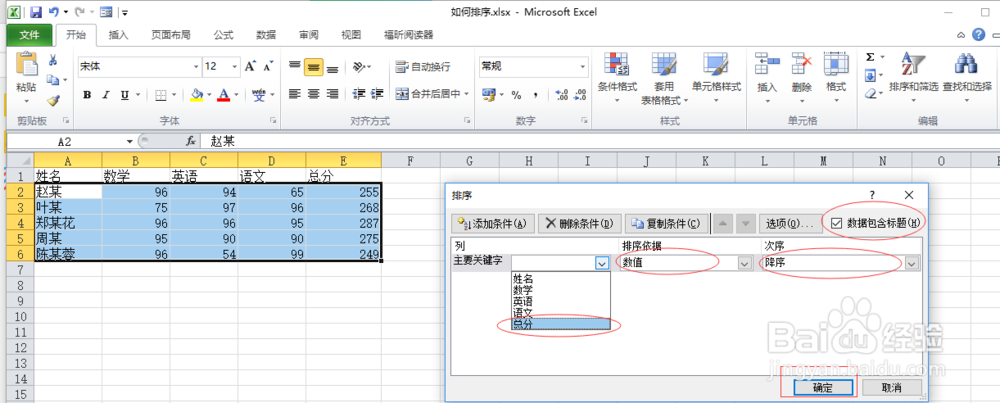Click the 选项 options button
Screen dimensions: 1000x403
click(790, 223)
